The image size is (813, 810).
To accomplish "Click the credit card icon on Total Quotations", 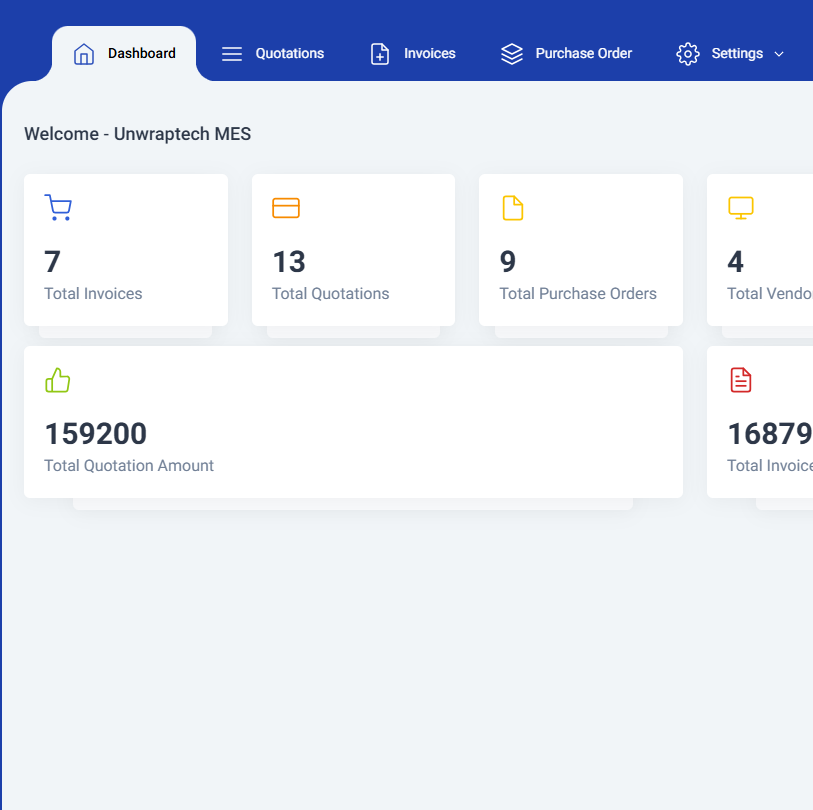I will [286, 208].
